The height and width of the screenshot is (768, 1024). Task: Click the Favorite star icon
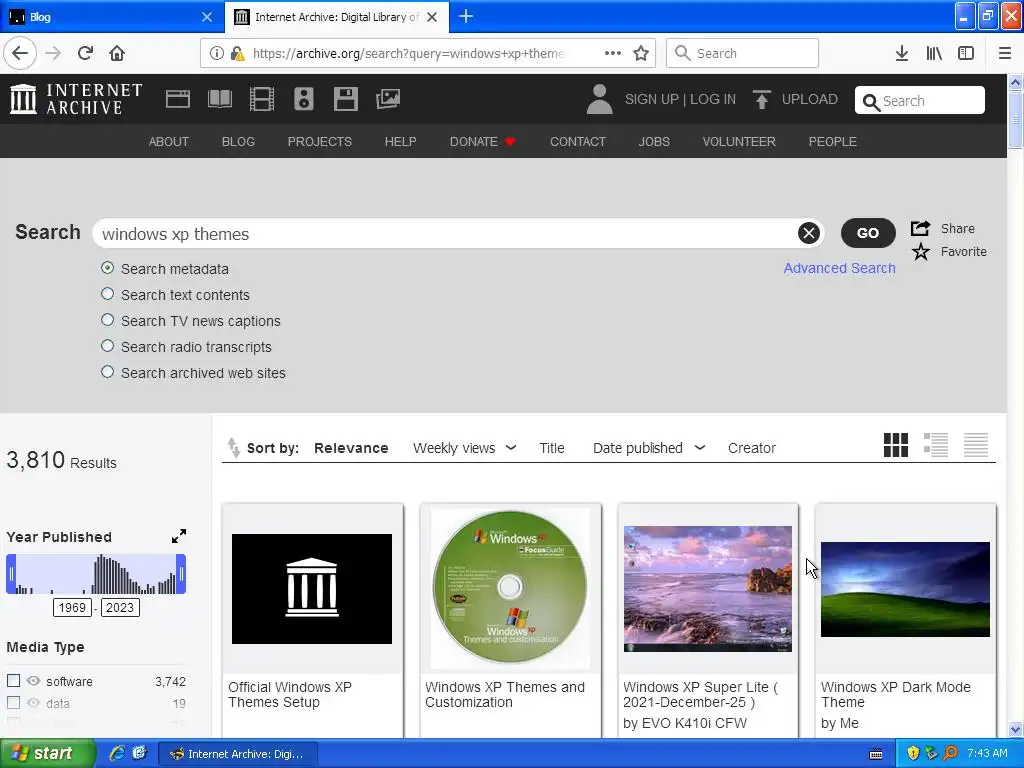[921, 251]
